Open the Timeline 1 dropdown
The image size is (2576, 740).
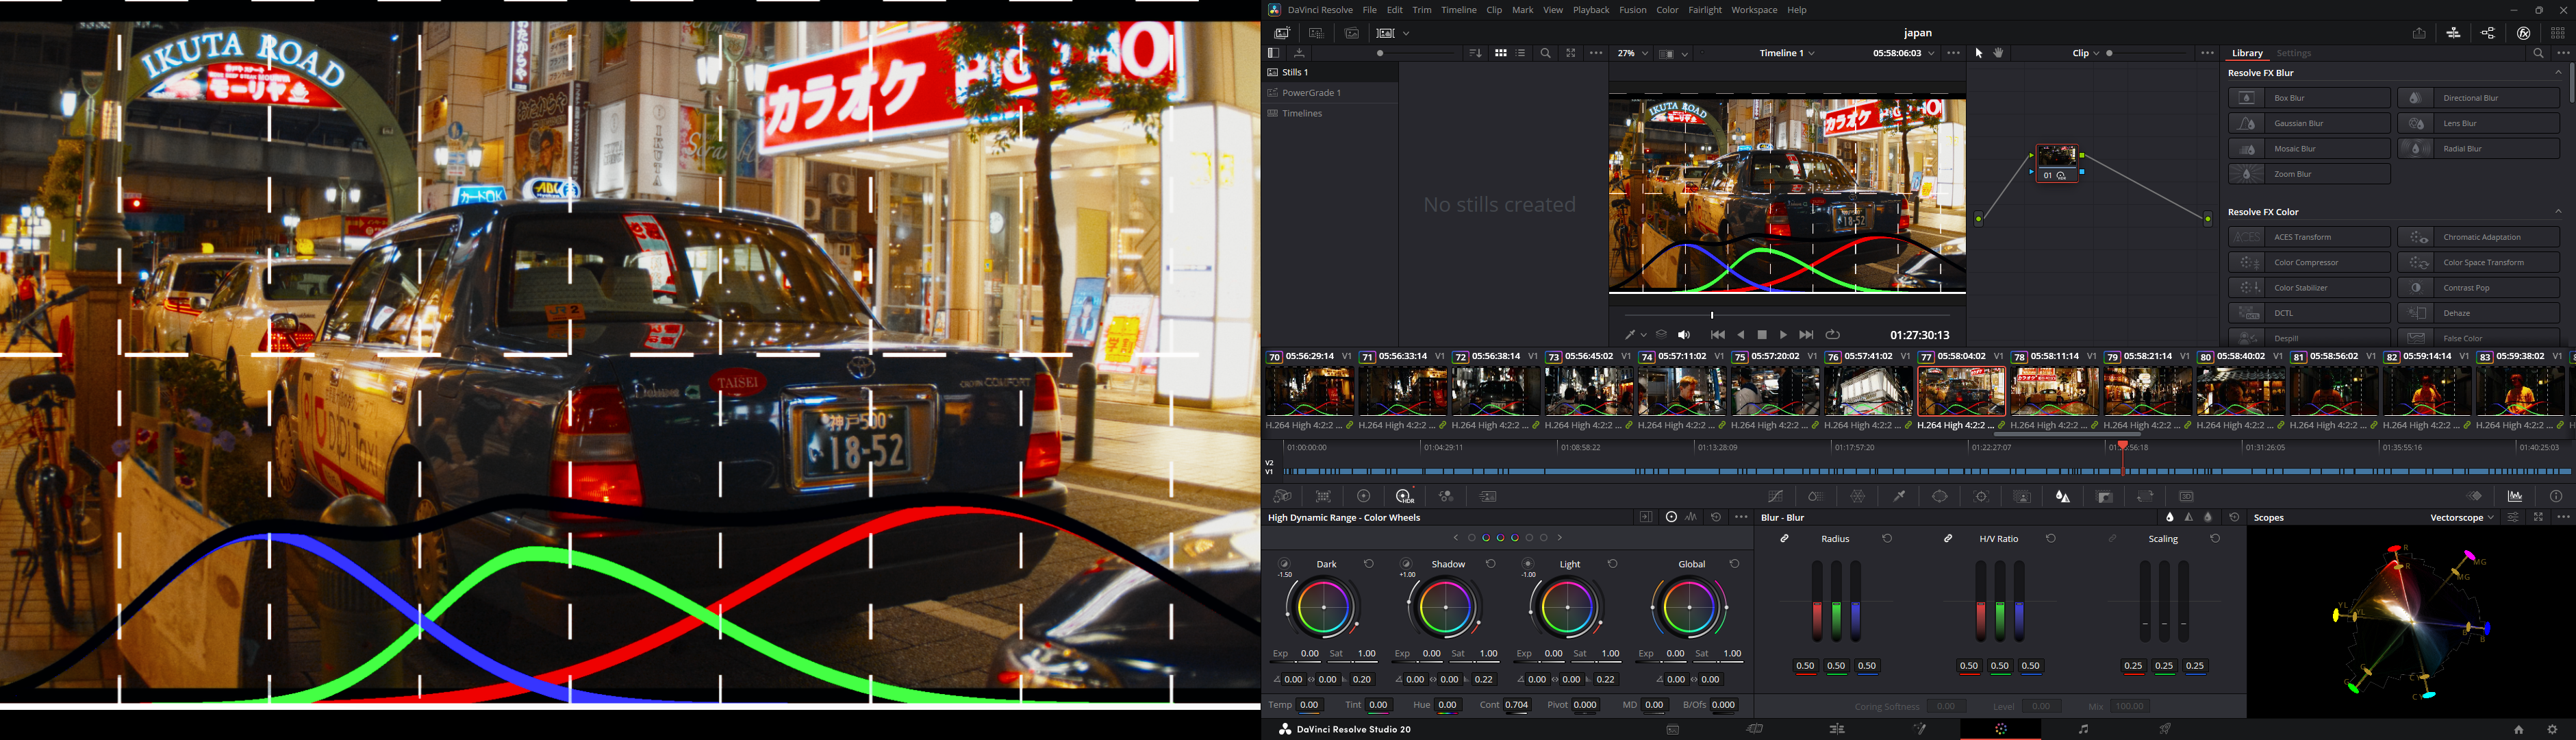point(1787,53)
